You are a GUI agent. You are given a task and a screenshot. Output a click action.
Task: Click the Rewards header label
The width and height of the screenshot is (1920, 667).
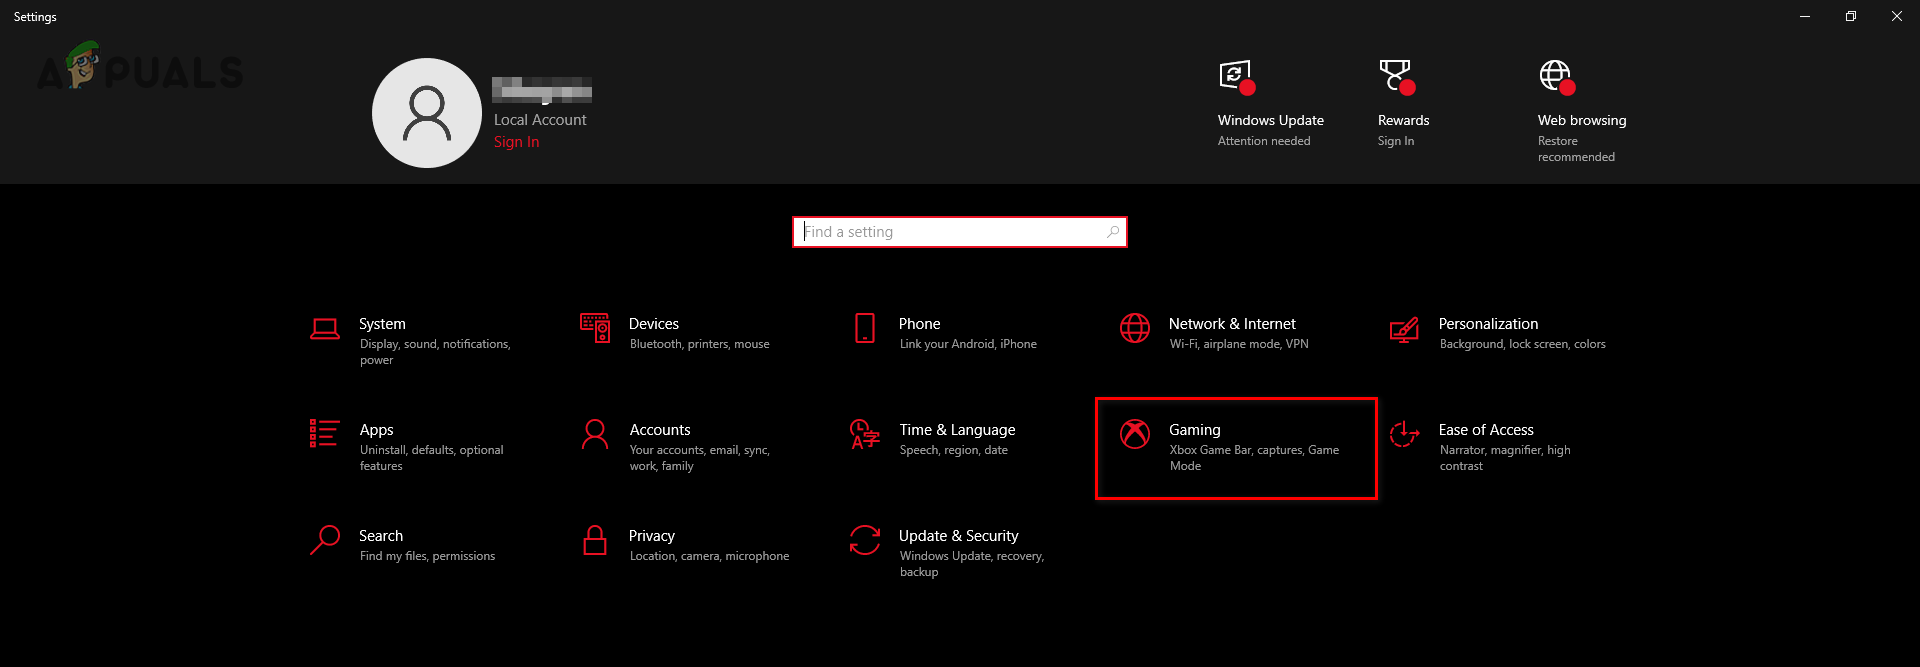[x=1404, y=120]
